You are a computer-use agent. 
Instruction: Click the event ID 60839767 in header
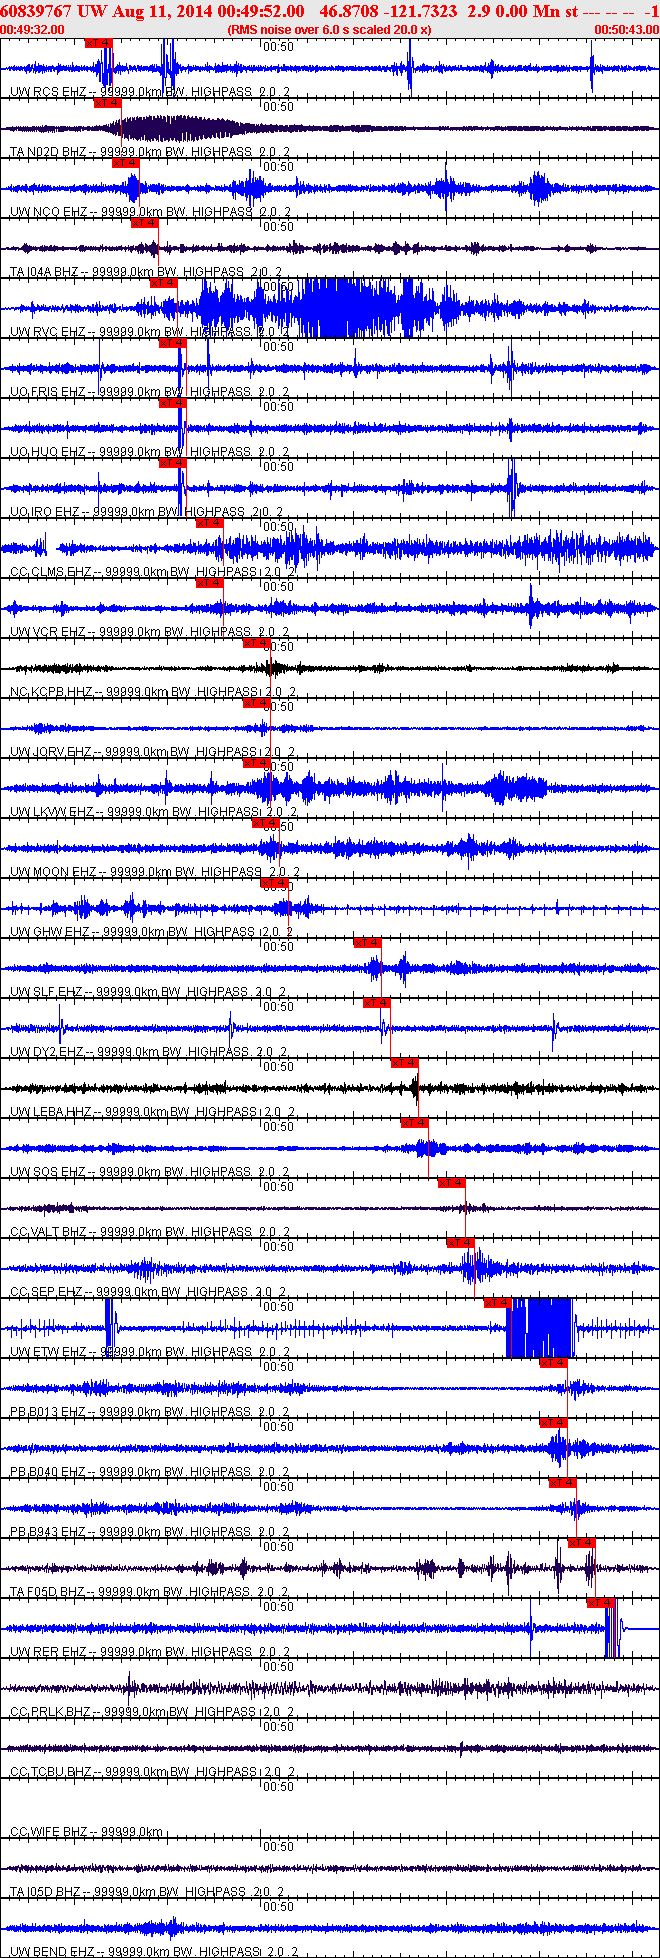[x=37, y=11]
